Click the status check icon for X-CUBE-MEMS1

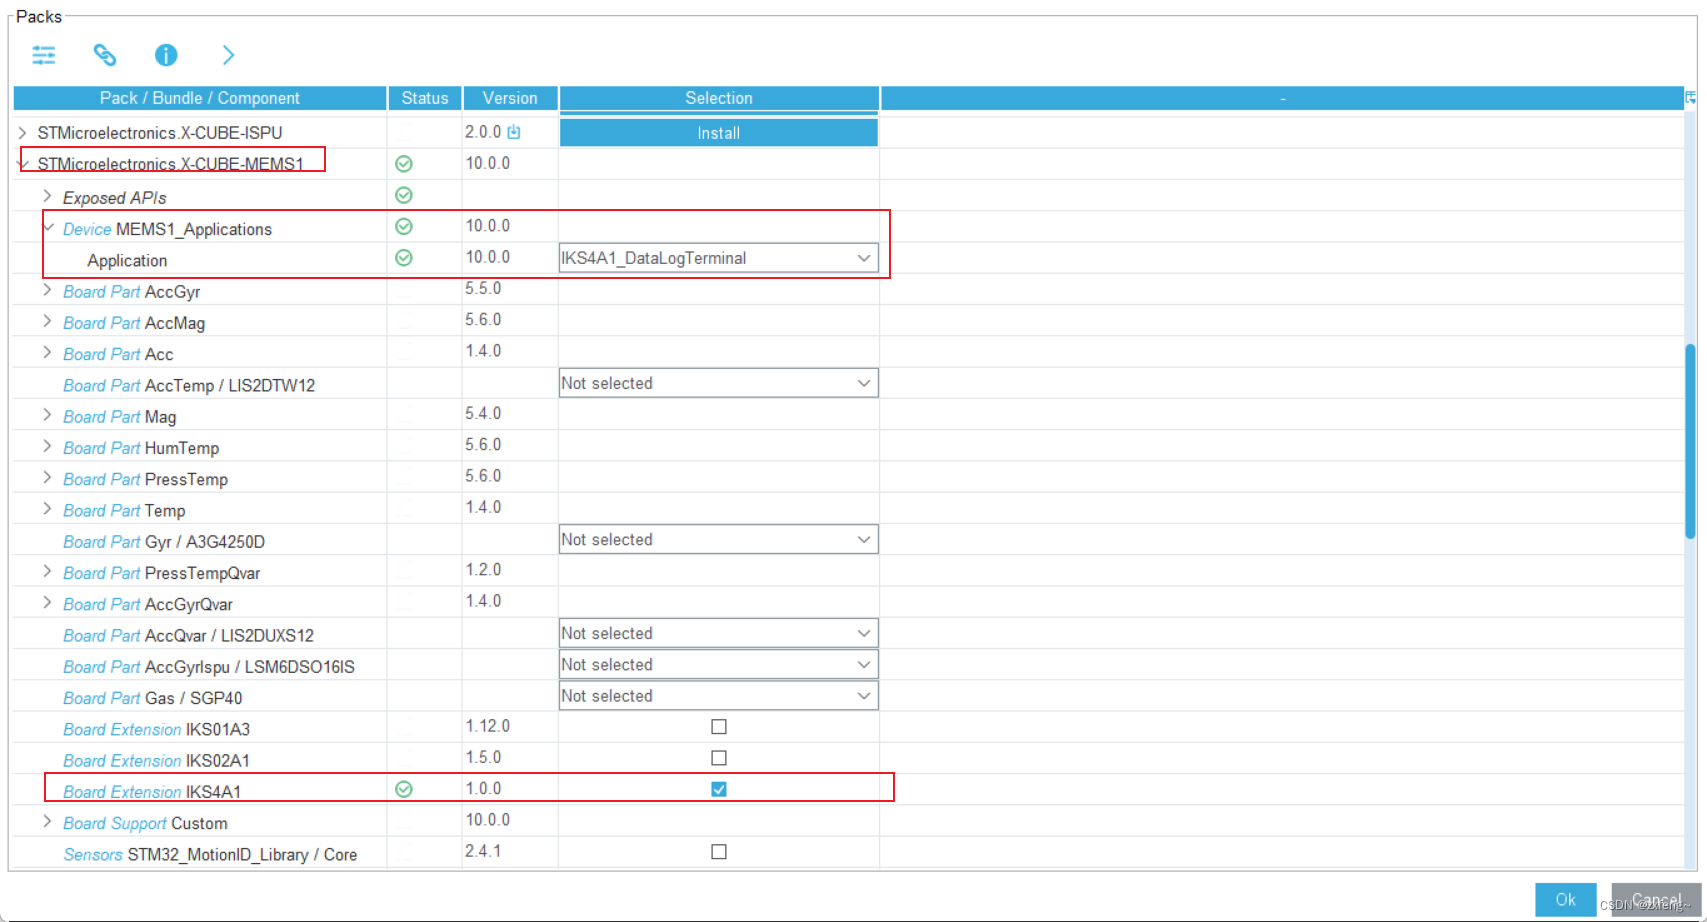pyautogui.click(x=404, y=164)
